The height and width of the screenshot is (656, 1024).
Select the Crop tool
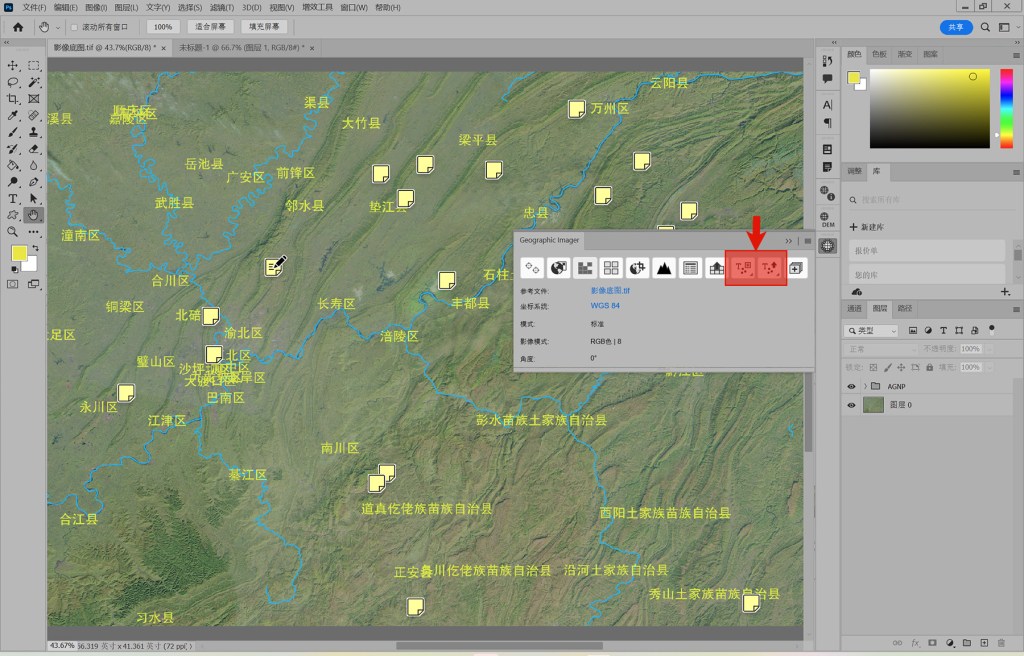13,99
